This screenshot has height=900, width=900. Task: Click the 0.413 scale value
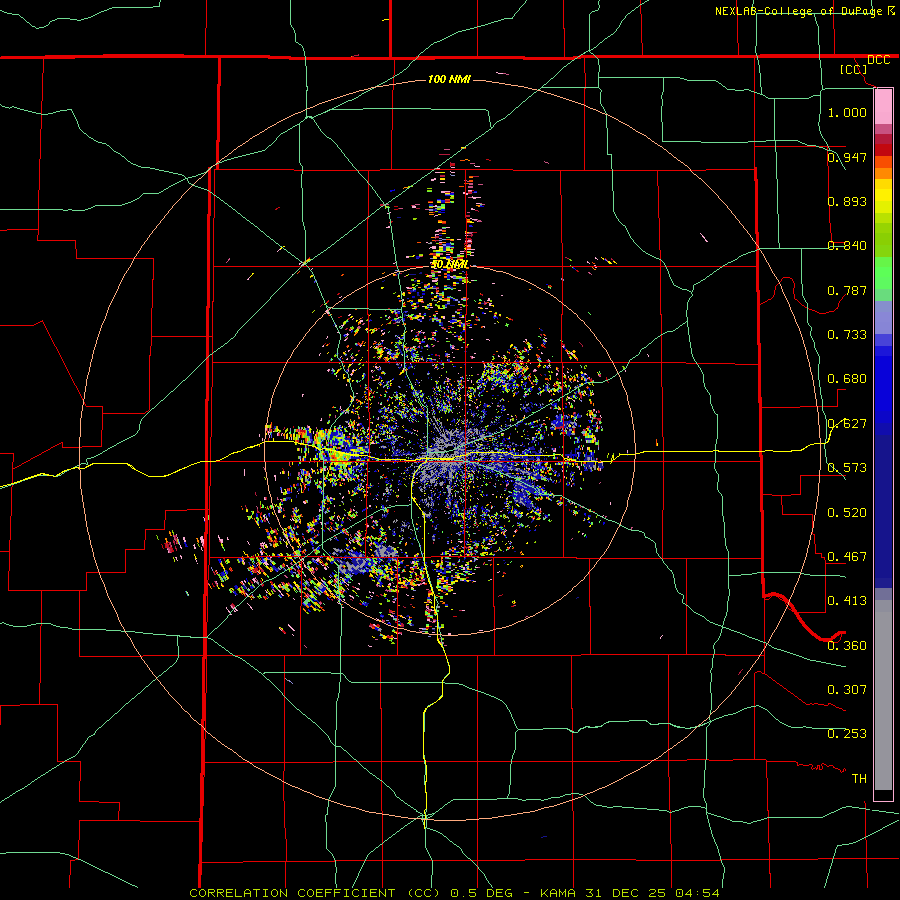click(x=847, y=601)
